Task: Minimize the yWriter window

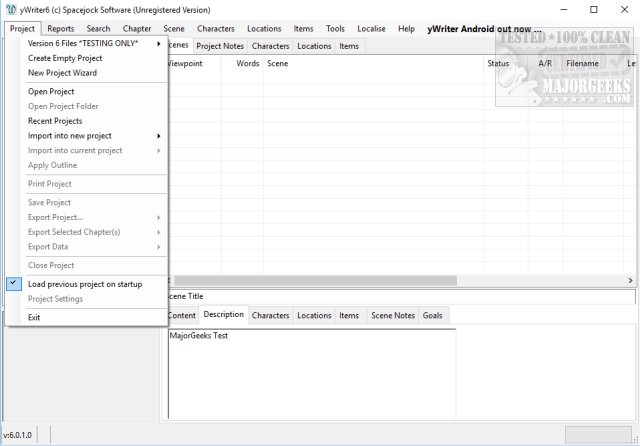Action: [564, 10]
